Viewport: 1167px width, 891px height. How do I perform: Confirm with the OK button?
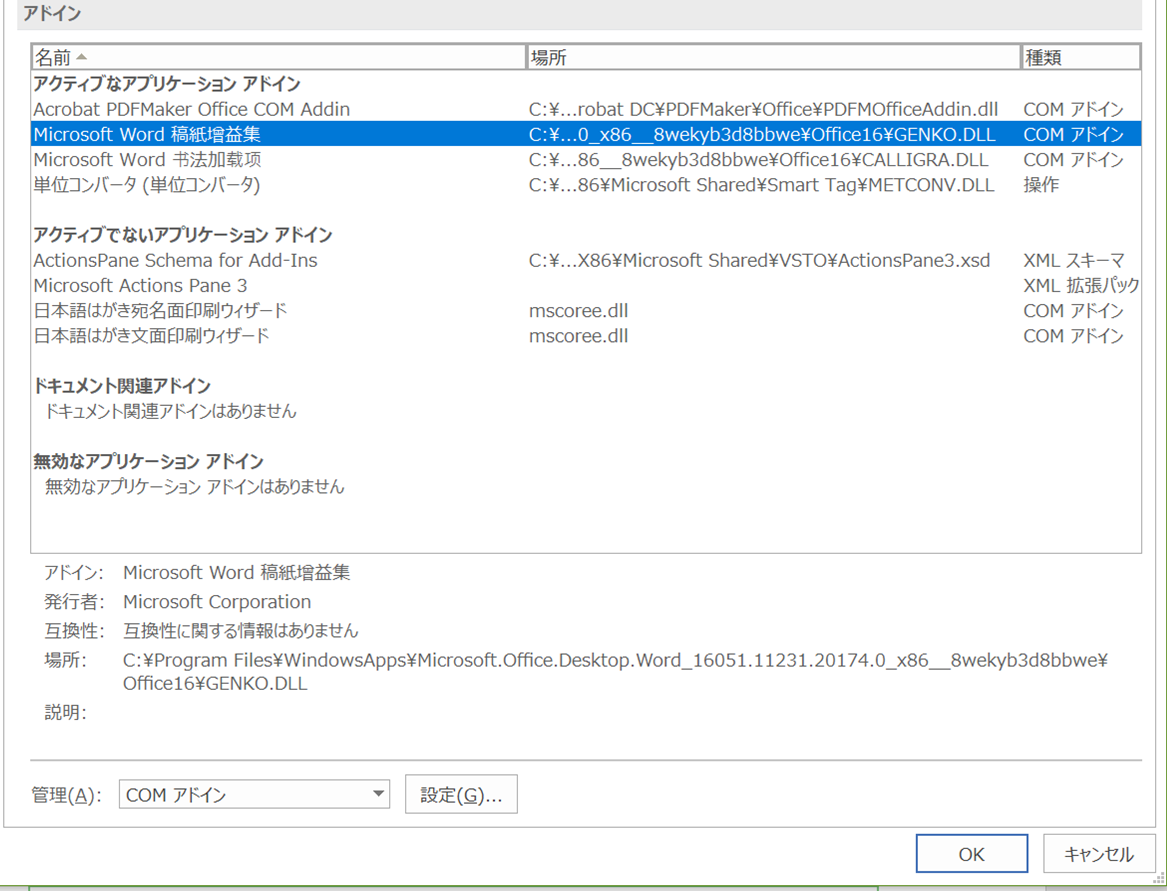pyautogui.click(x=971, y=853)
